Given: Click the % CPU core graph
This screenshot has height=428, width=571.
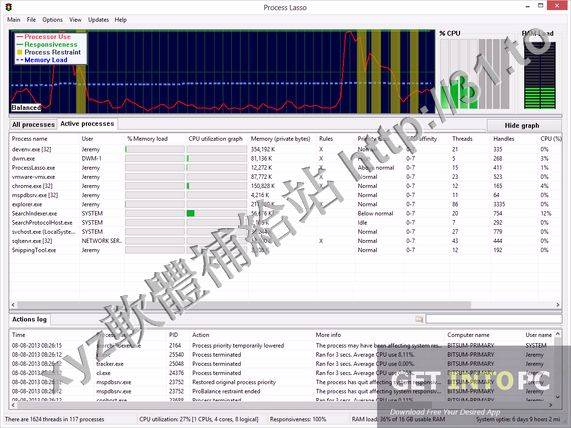Looking at the screenshot, I should click(474, 74).
